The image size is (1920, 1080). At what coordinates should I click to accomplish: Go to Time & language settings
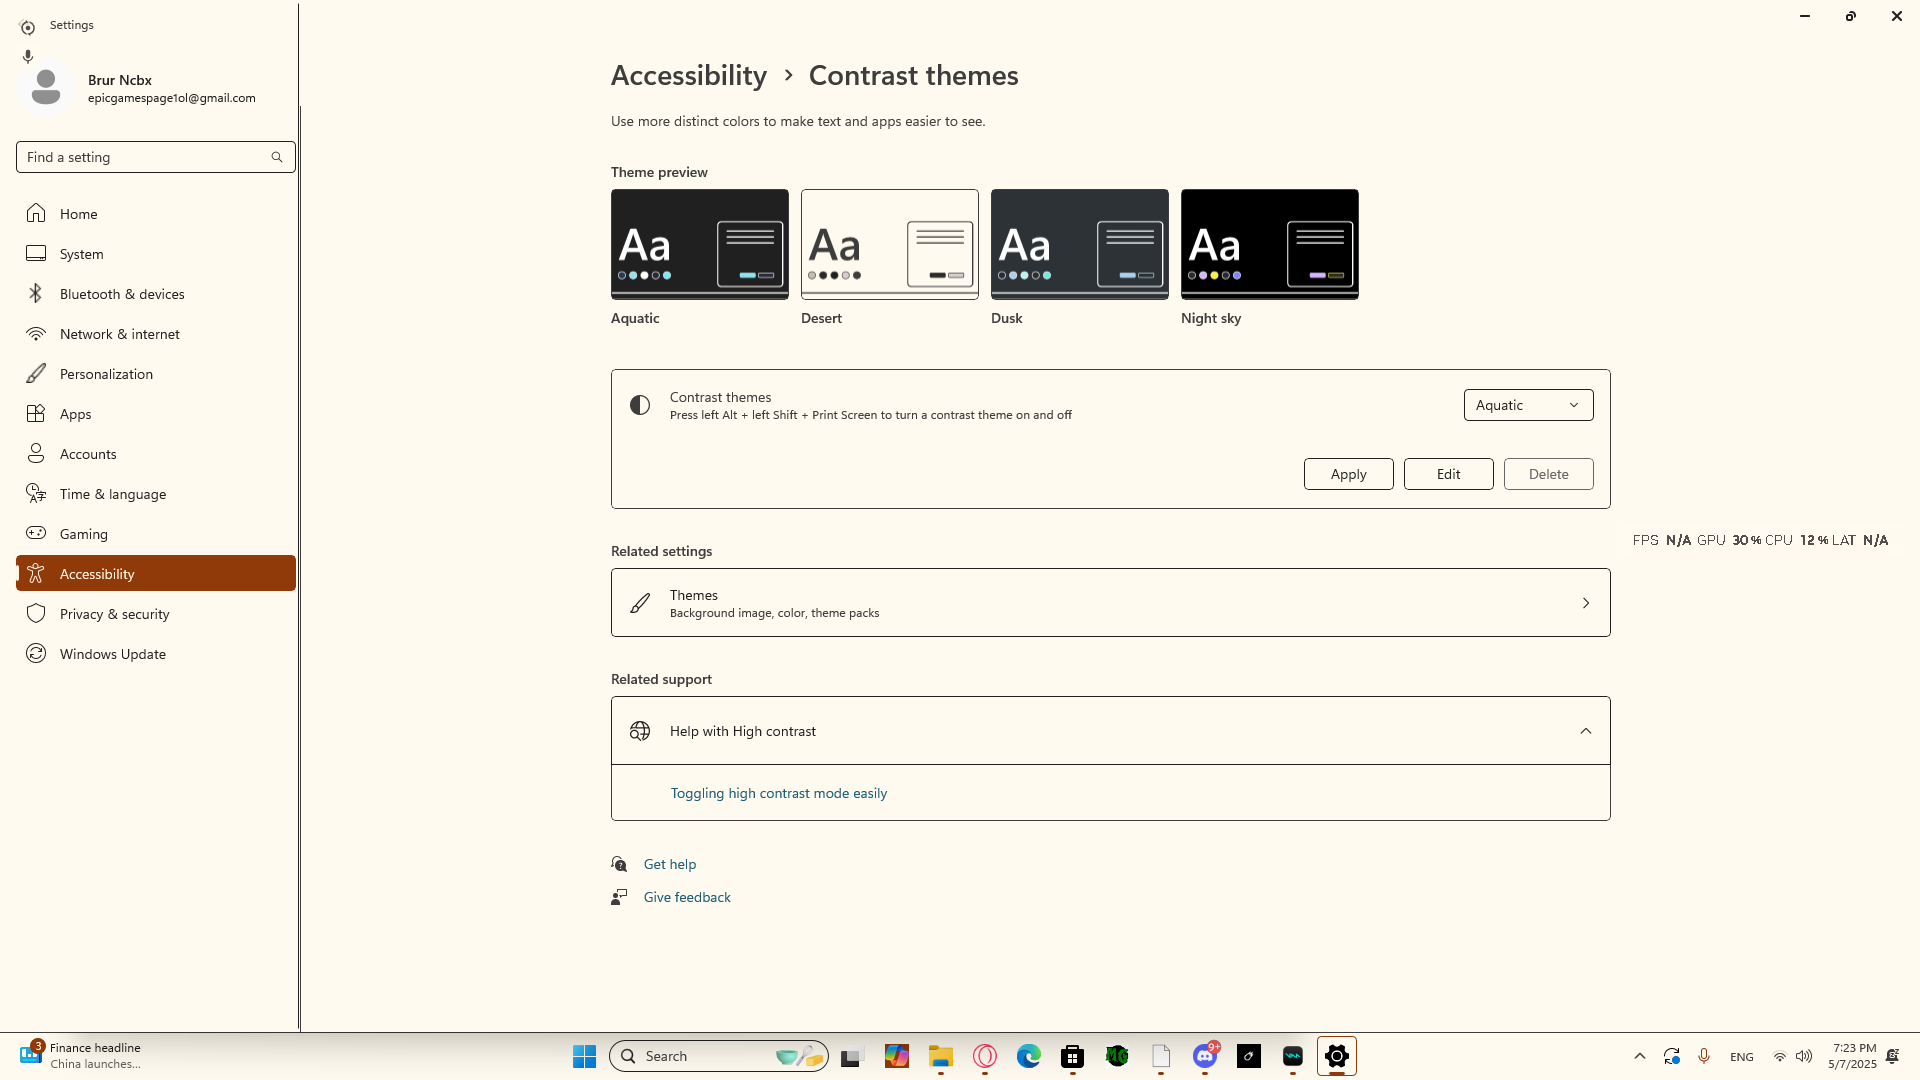(112, 493)
